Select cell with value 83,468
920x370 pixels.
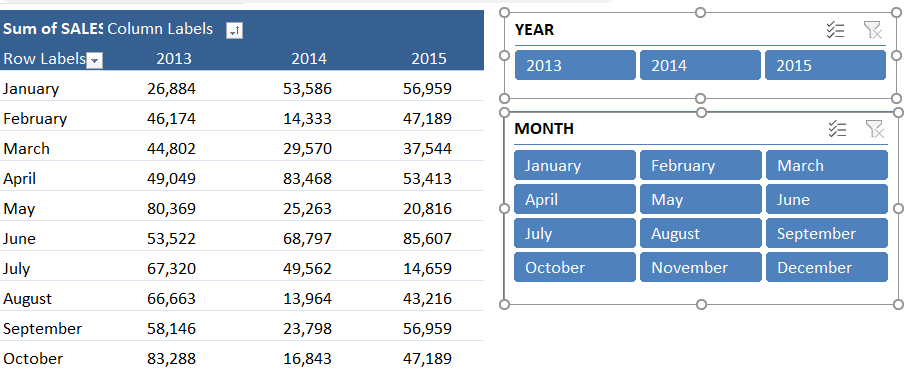point(307,179)
